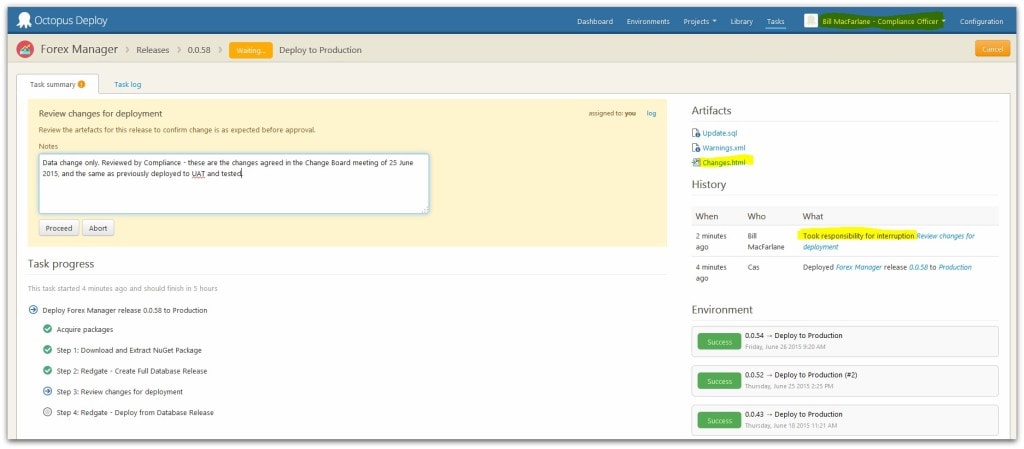
Task: Open the Configuration page
Action: 981,22
